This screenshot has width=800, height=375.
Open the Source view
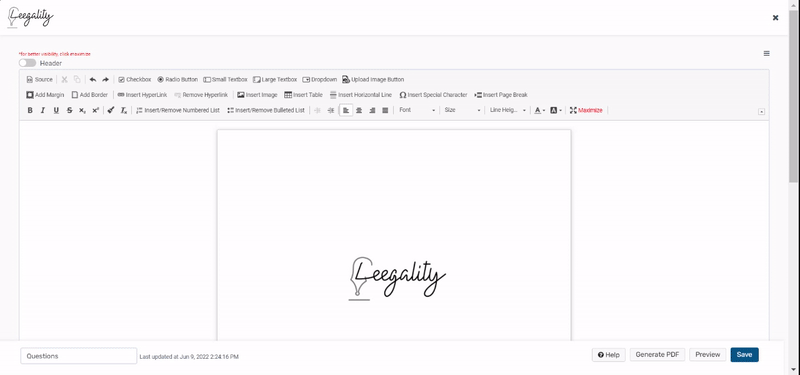pyautogui.click(x=39, y=80)
